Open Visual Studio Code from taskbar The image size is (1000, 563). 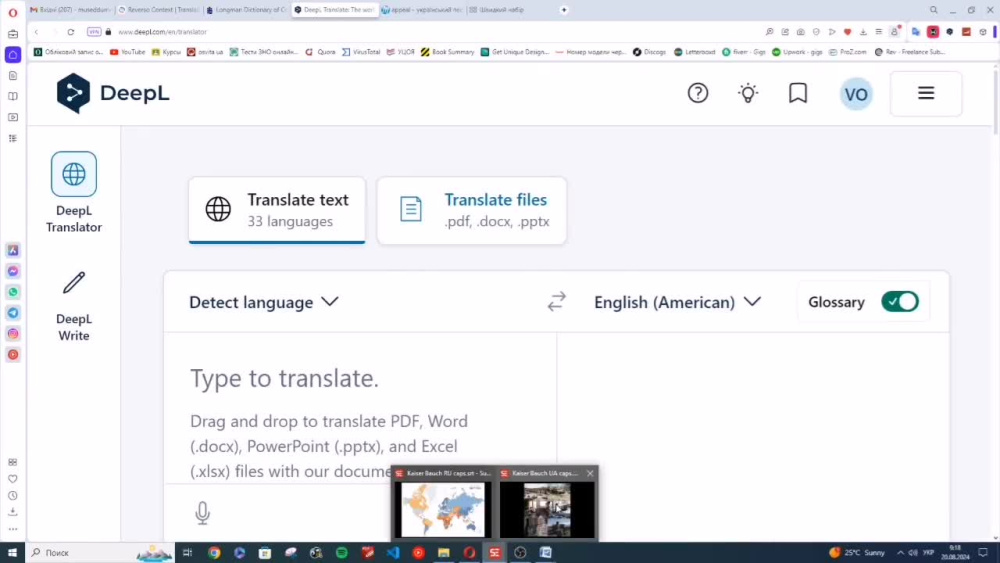393,553
